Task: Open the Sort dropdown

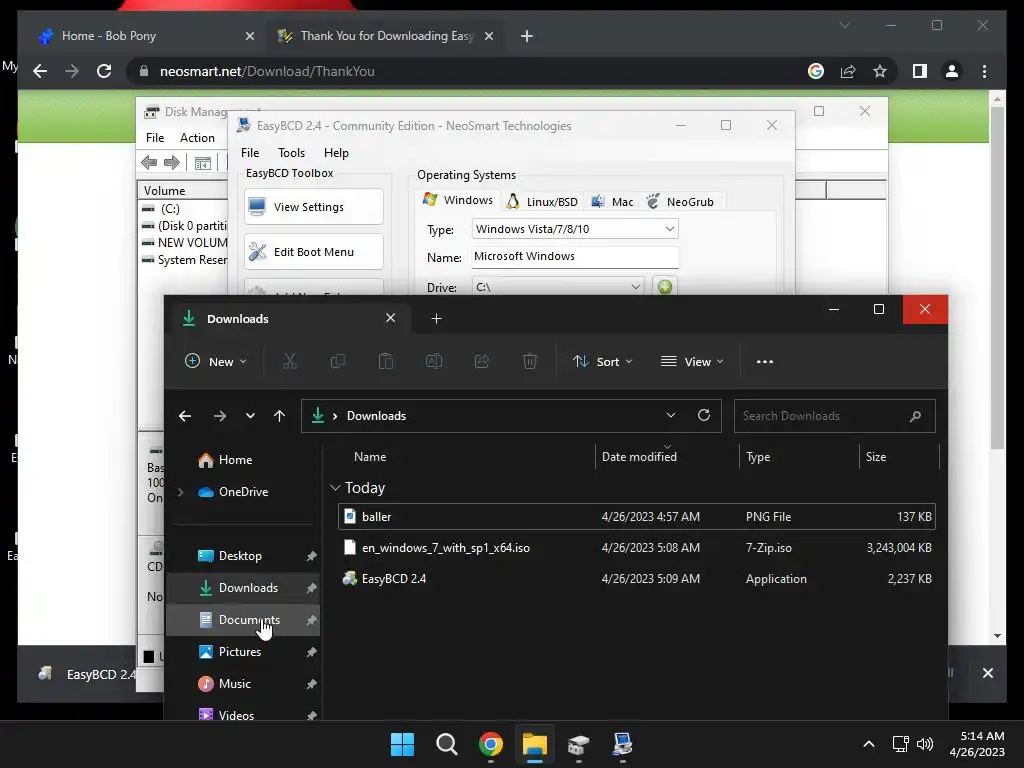Action: pos(602,361)
